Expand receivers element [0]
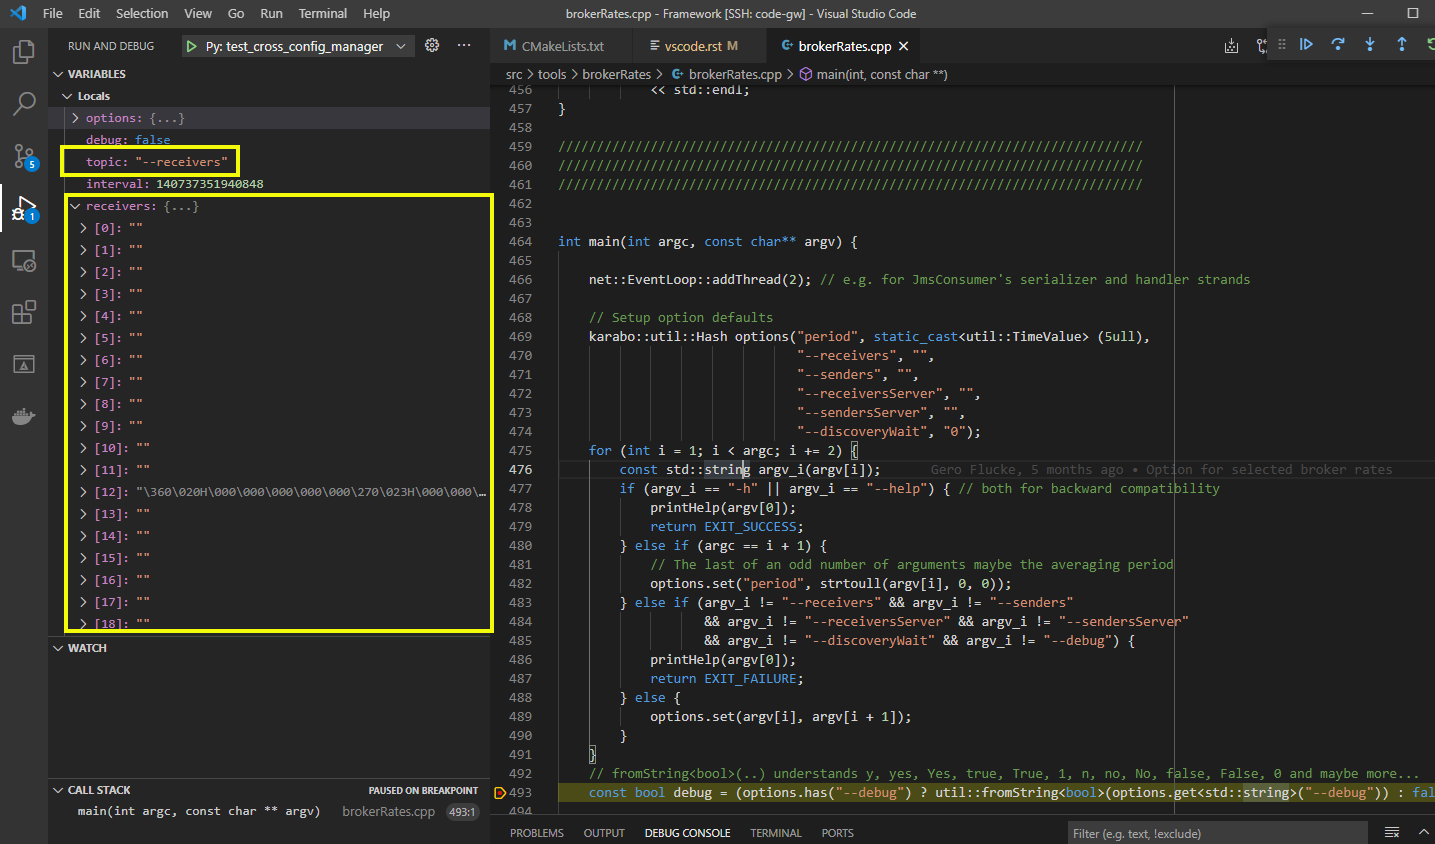Viewport: 1435px width, 844px height. point(84,228)
